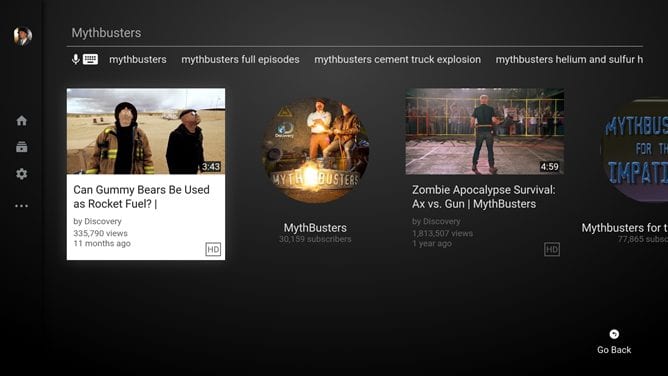Click '11 months ago' text
Viewport: 668px width, 376px height.
point(102,244)
